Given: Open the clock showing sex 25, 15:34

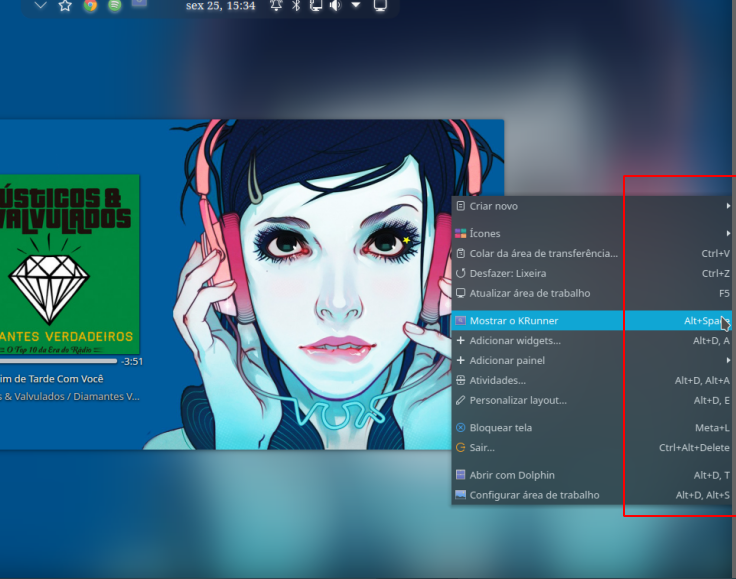Looking at the screenshot, I should 221,6.
